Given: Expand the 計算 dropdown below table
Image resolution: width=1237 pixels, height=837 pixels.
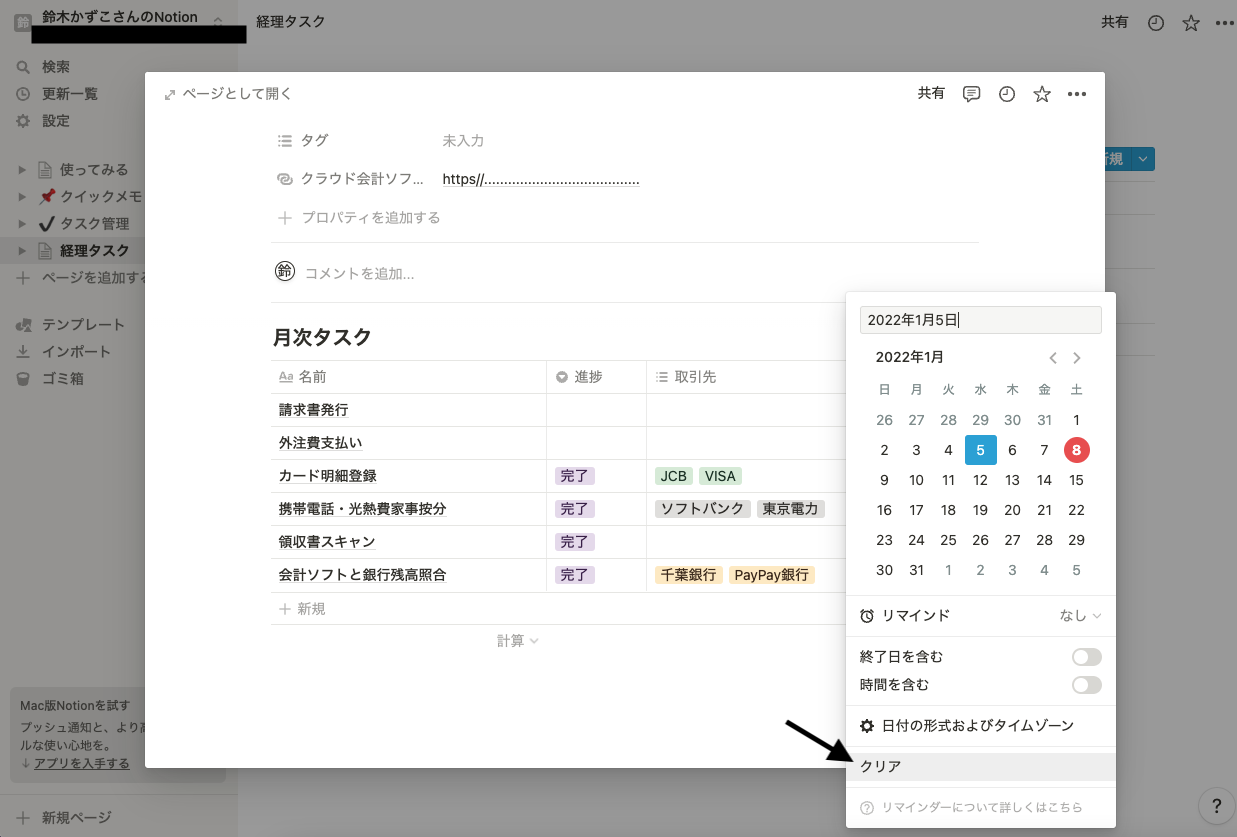Looking at the screenshot, I should 518,641.
